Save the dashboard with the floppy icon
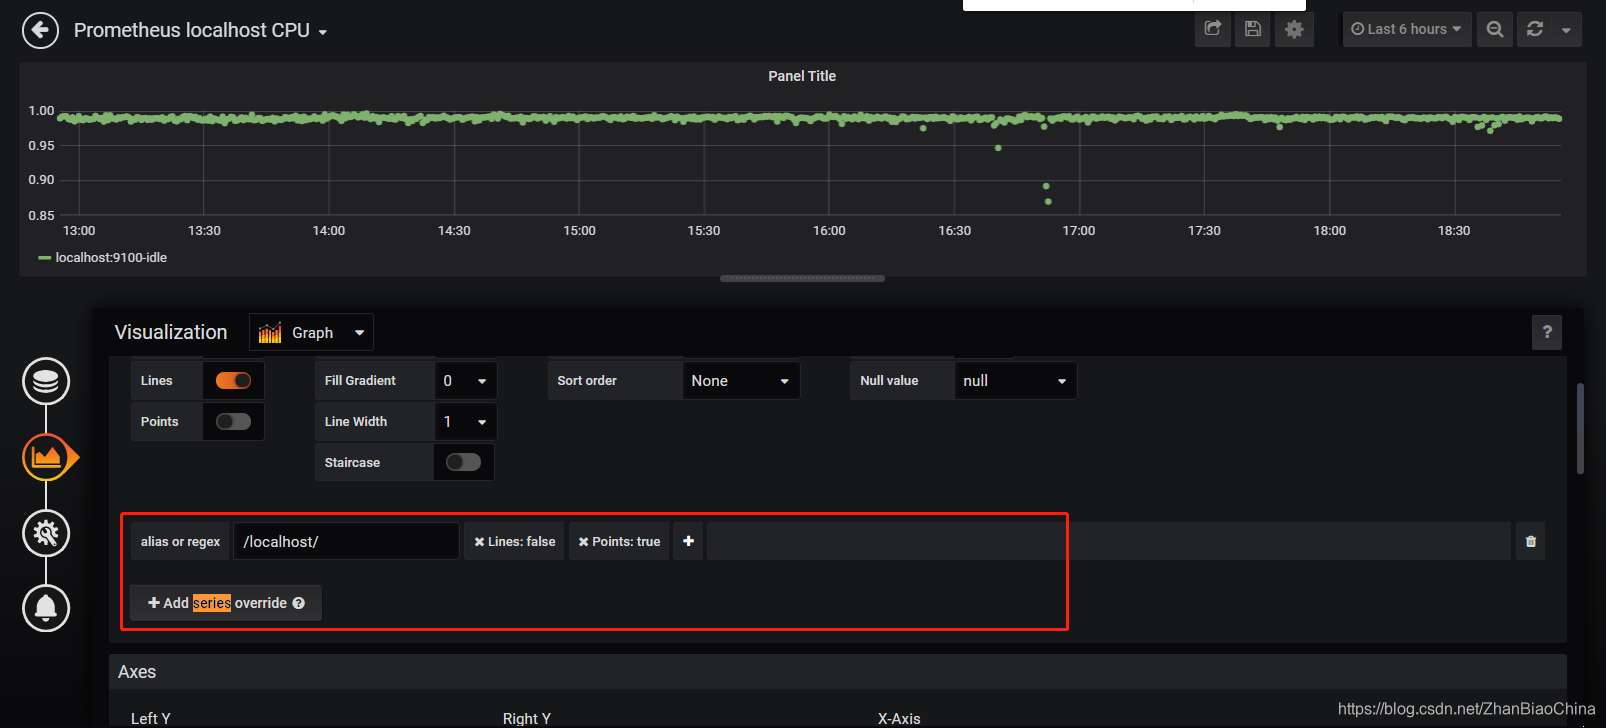The image size is (1606, 728). tap(1253, 29)
